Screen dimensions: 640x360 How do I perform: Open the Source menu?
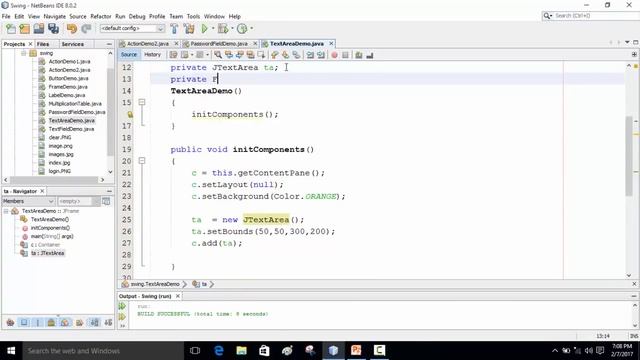(78, 16)
